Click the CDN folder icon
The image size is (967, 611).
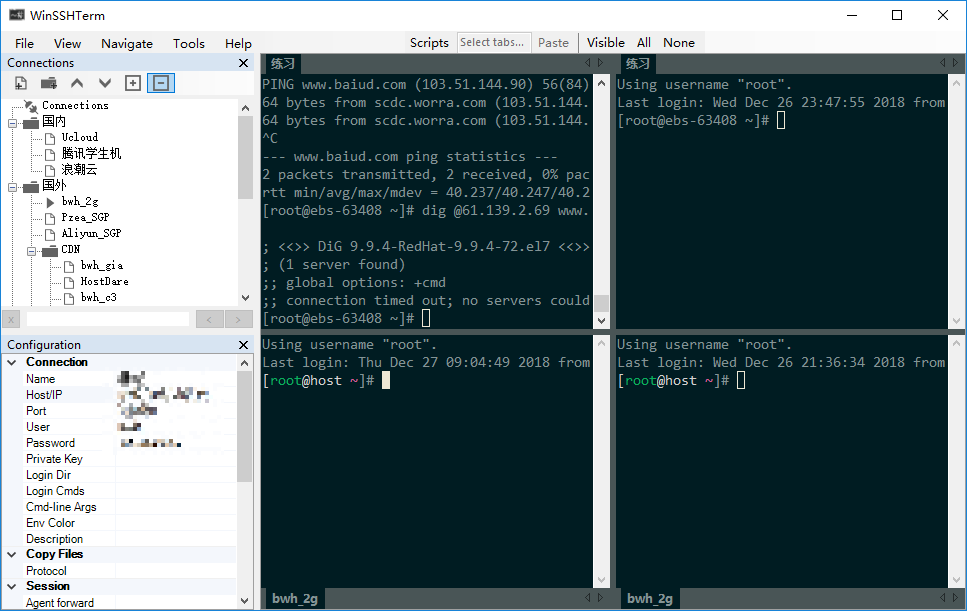50,251
